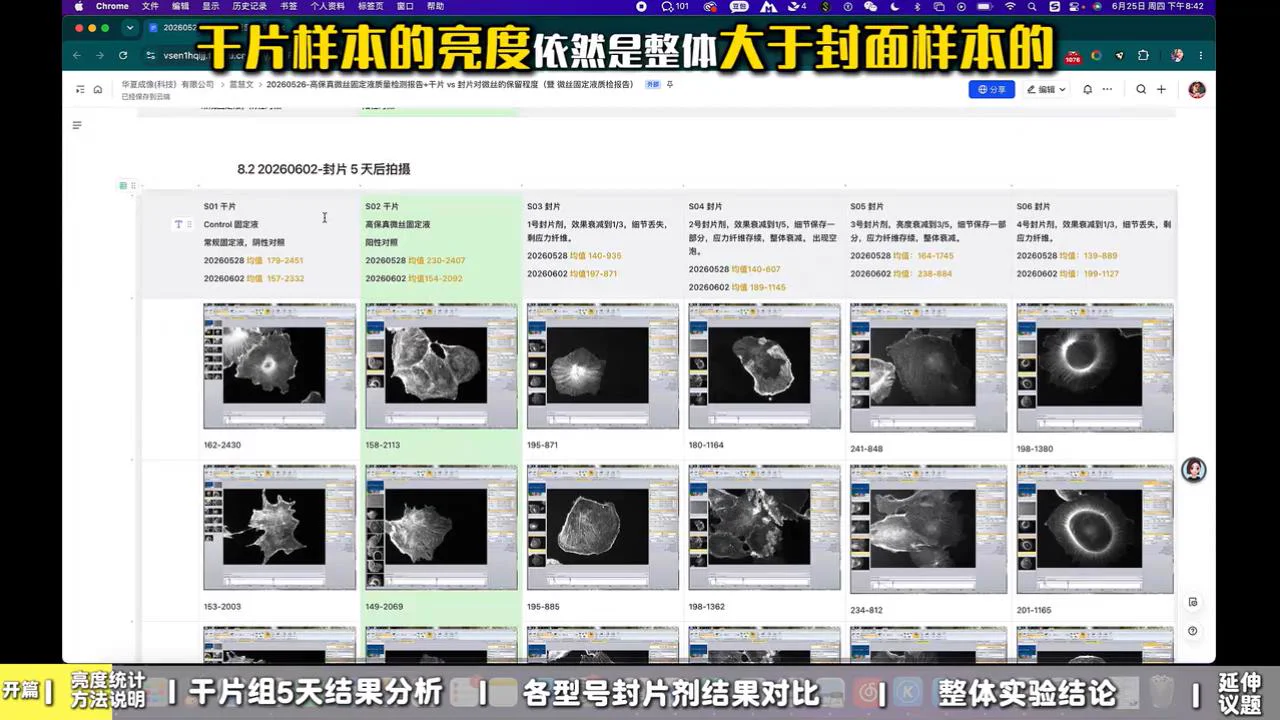Open the 标签页 menu
The height and width of the screenshot is (720, 1280).
[371, 6]
